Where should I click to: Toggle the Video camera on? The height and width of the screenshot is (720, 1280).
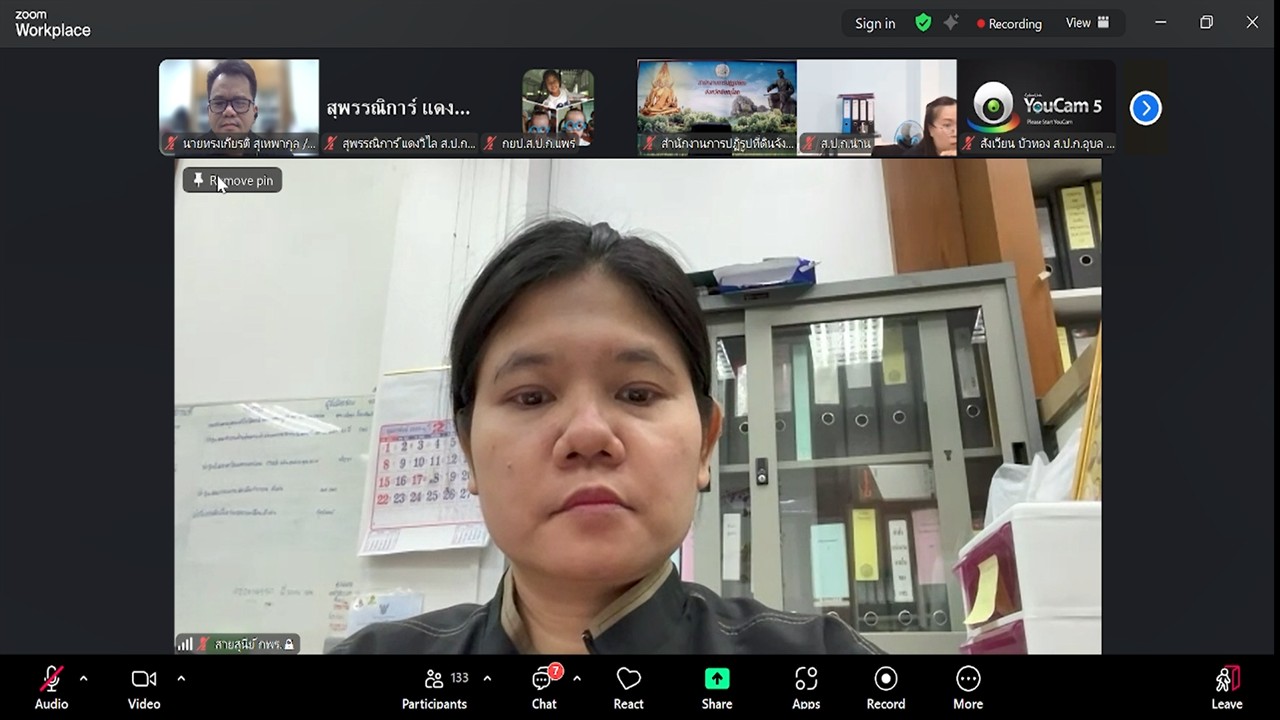(144, 680)
